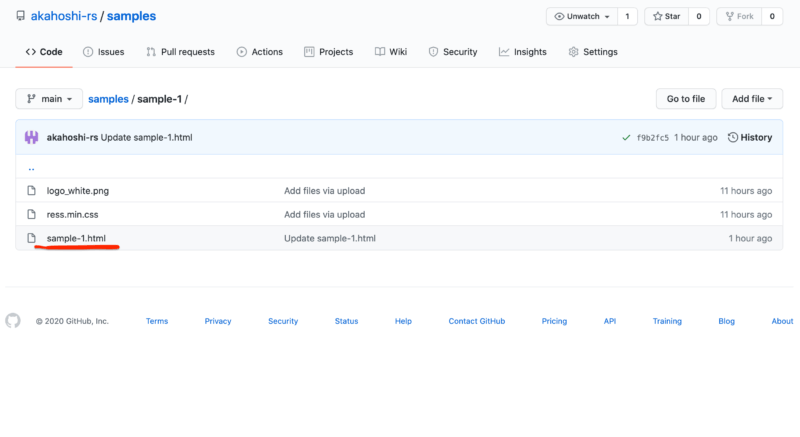The image size is (800, 437).
Task: Open the repository Security tab
Action: pos(453,52)
